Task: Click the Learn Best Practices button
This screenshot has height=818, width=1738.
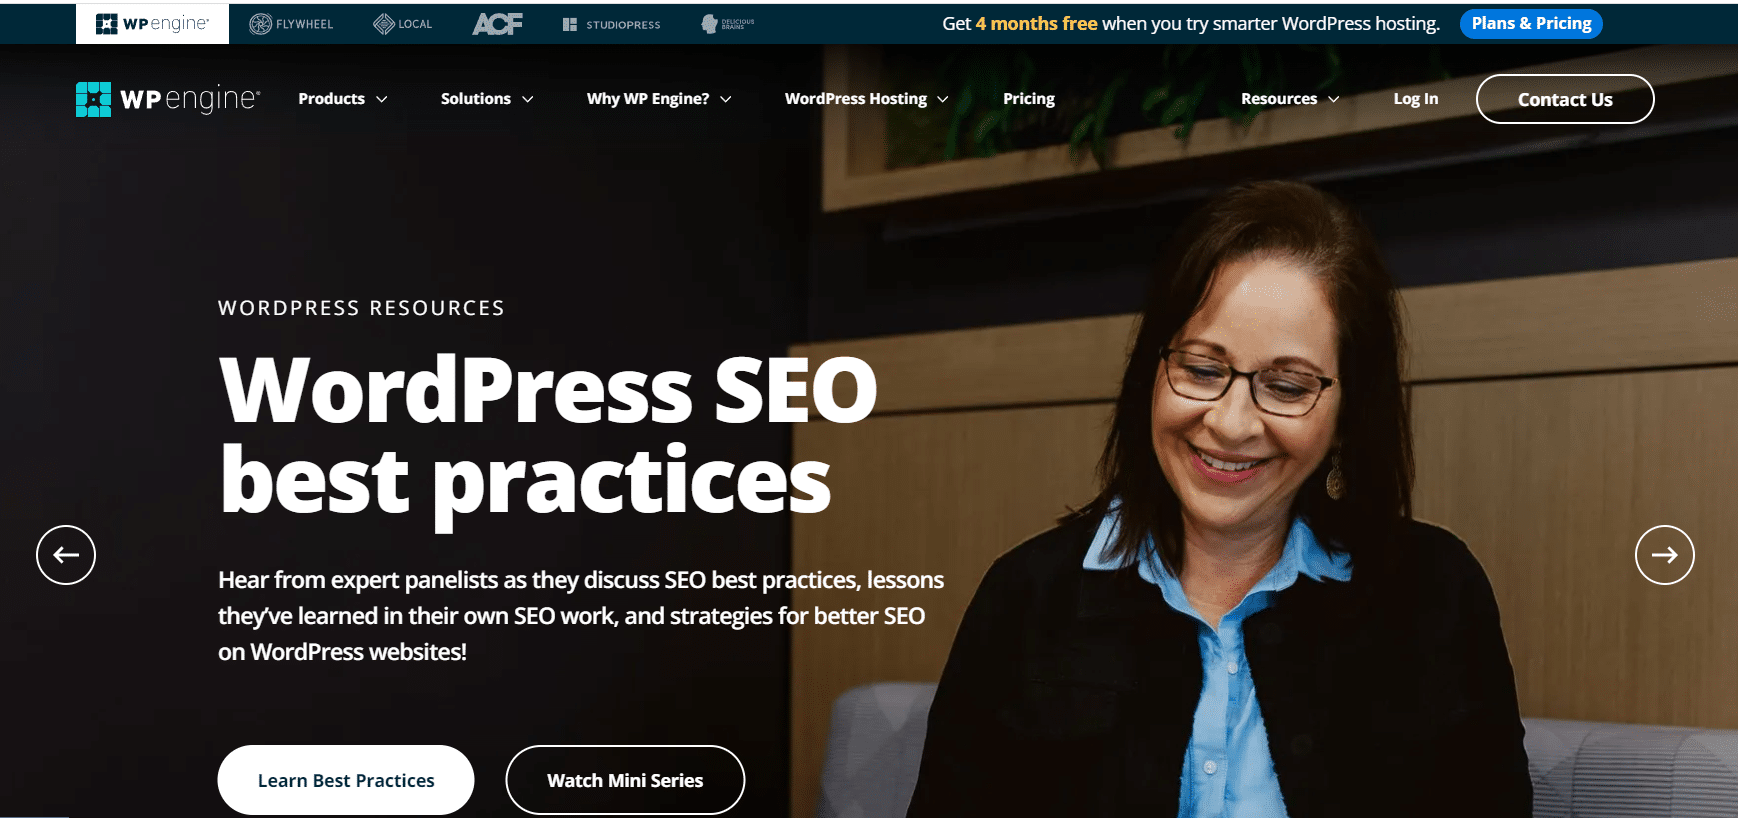Action: click(346, 780)
